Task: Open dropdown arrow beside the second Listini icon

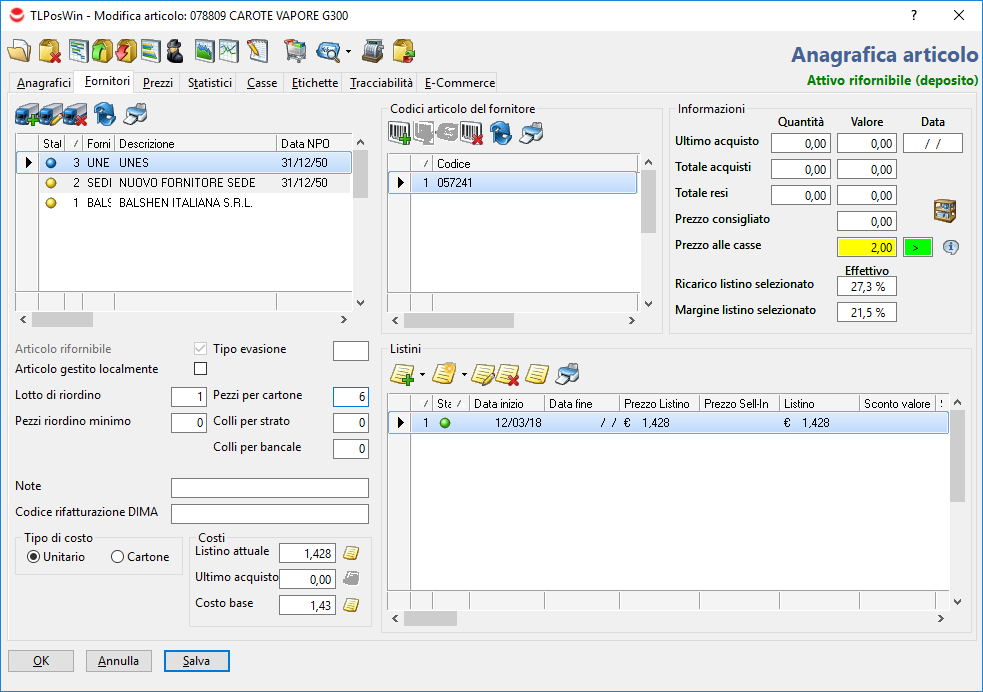Action: tap(463, 375)
